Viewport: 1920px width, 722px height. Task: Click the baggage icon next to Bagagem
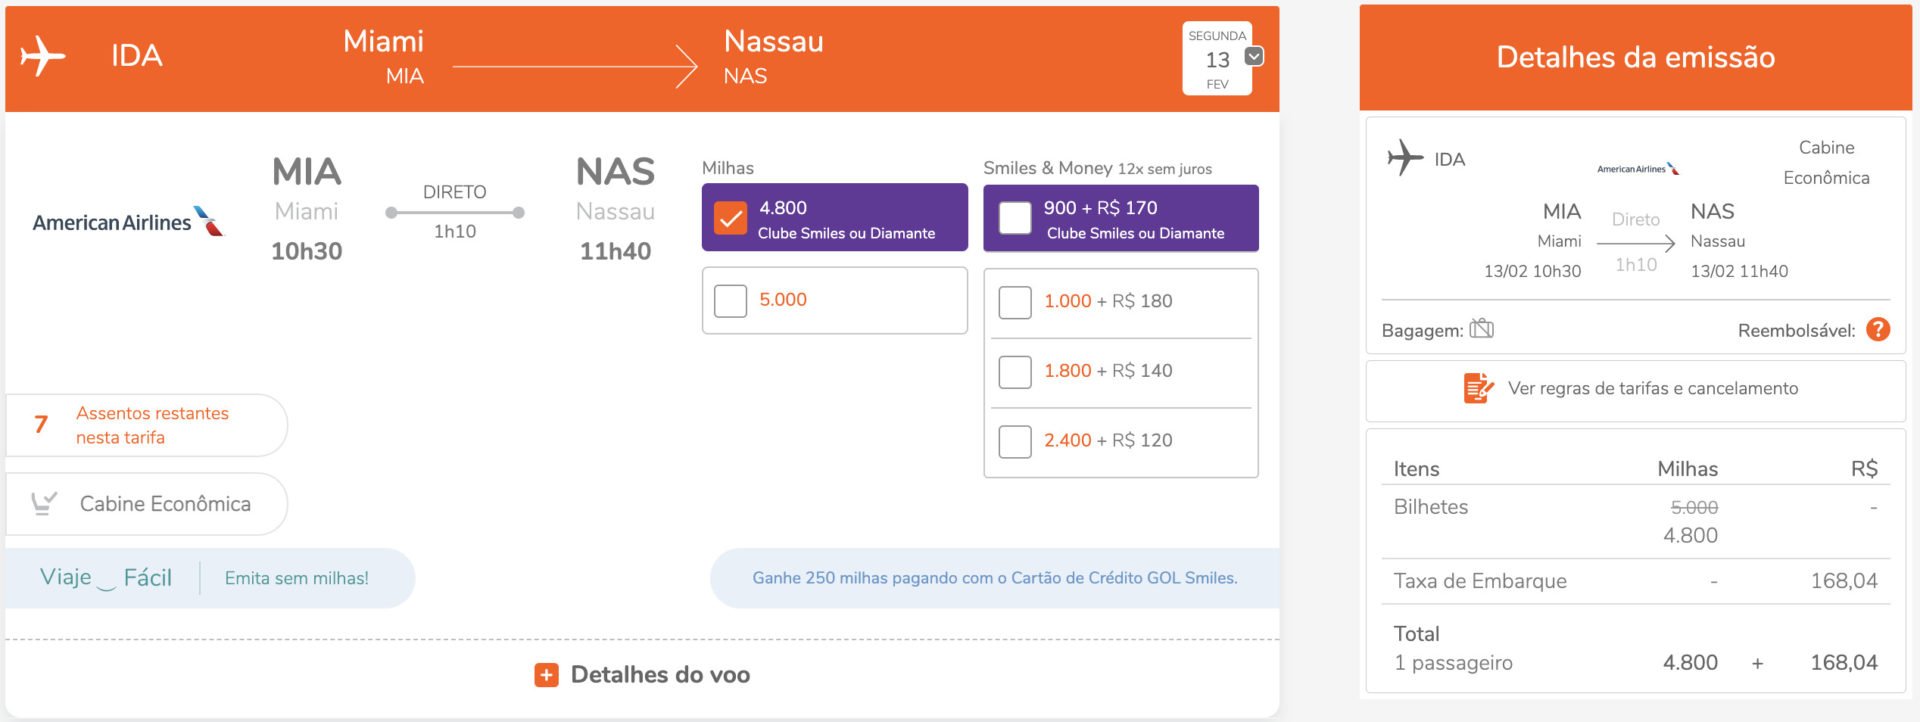tap(1481, 329)
